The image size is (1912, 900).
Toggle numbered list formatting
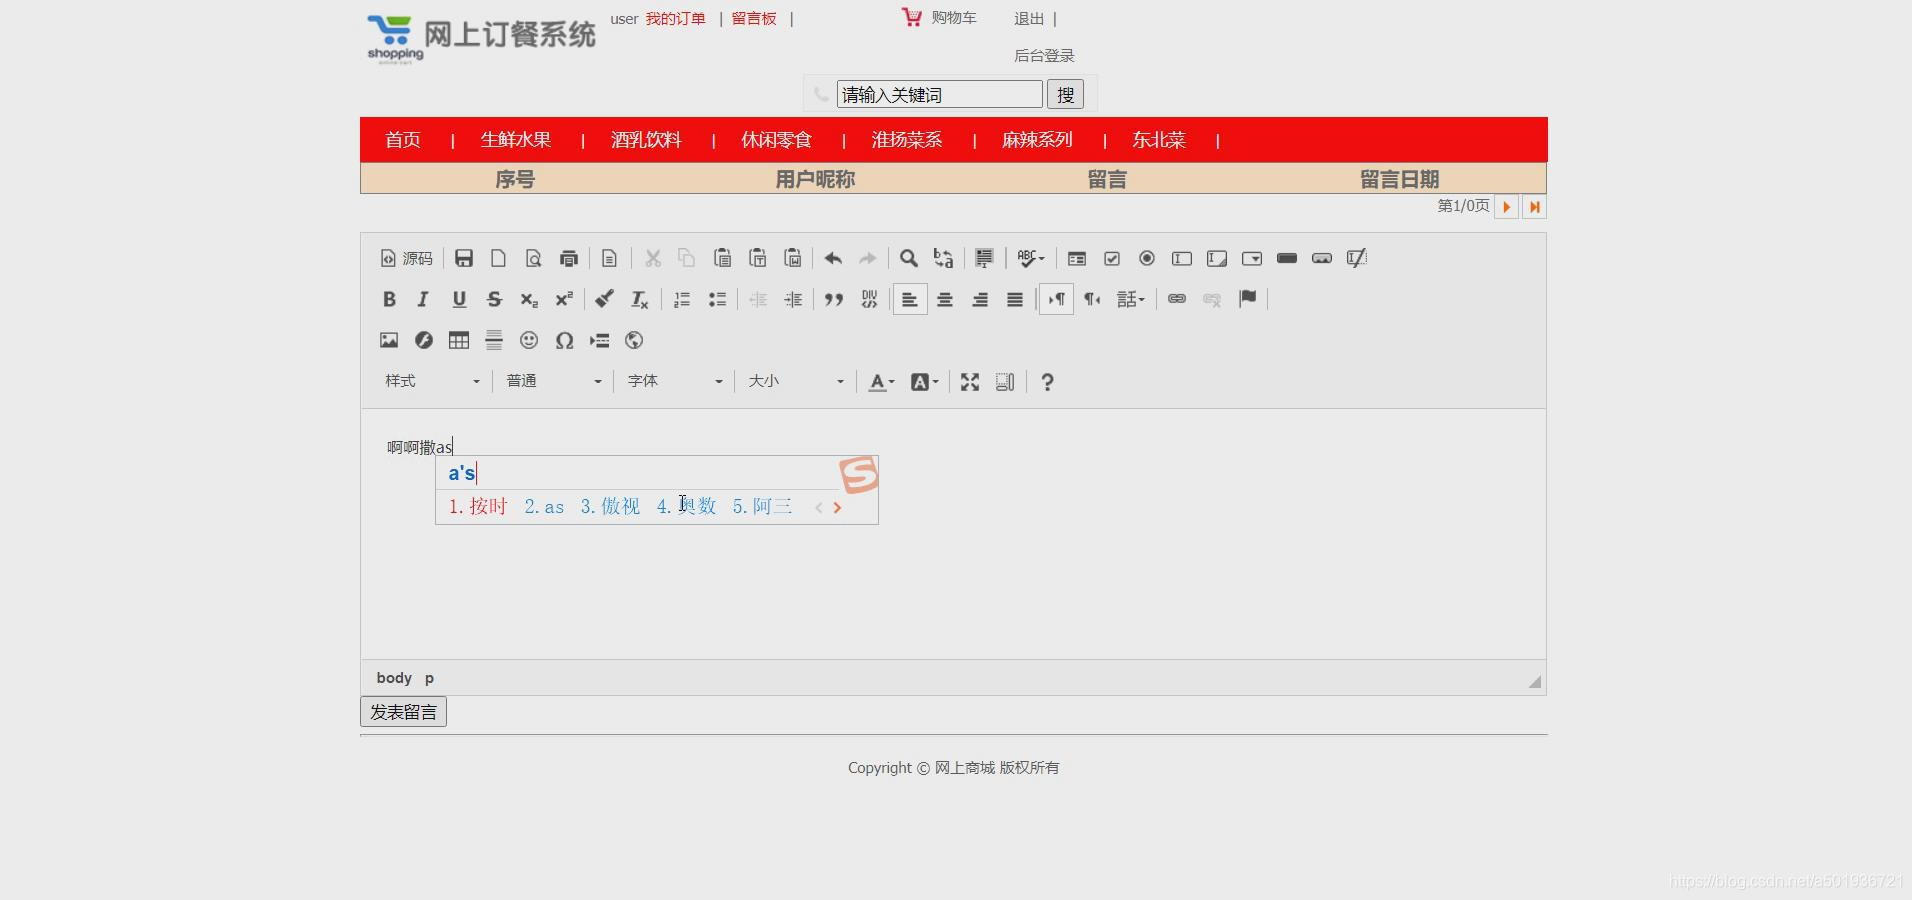click(681, 299)
